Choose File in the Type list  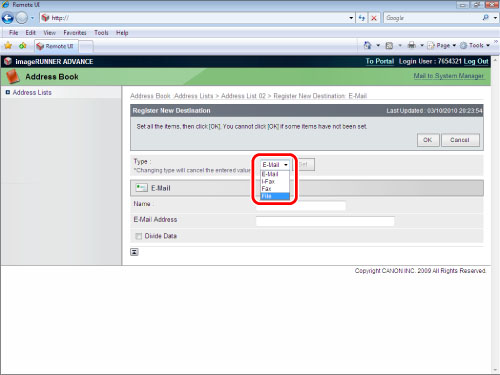click(x=275, y=196)
